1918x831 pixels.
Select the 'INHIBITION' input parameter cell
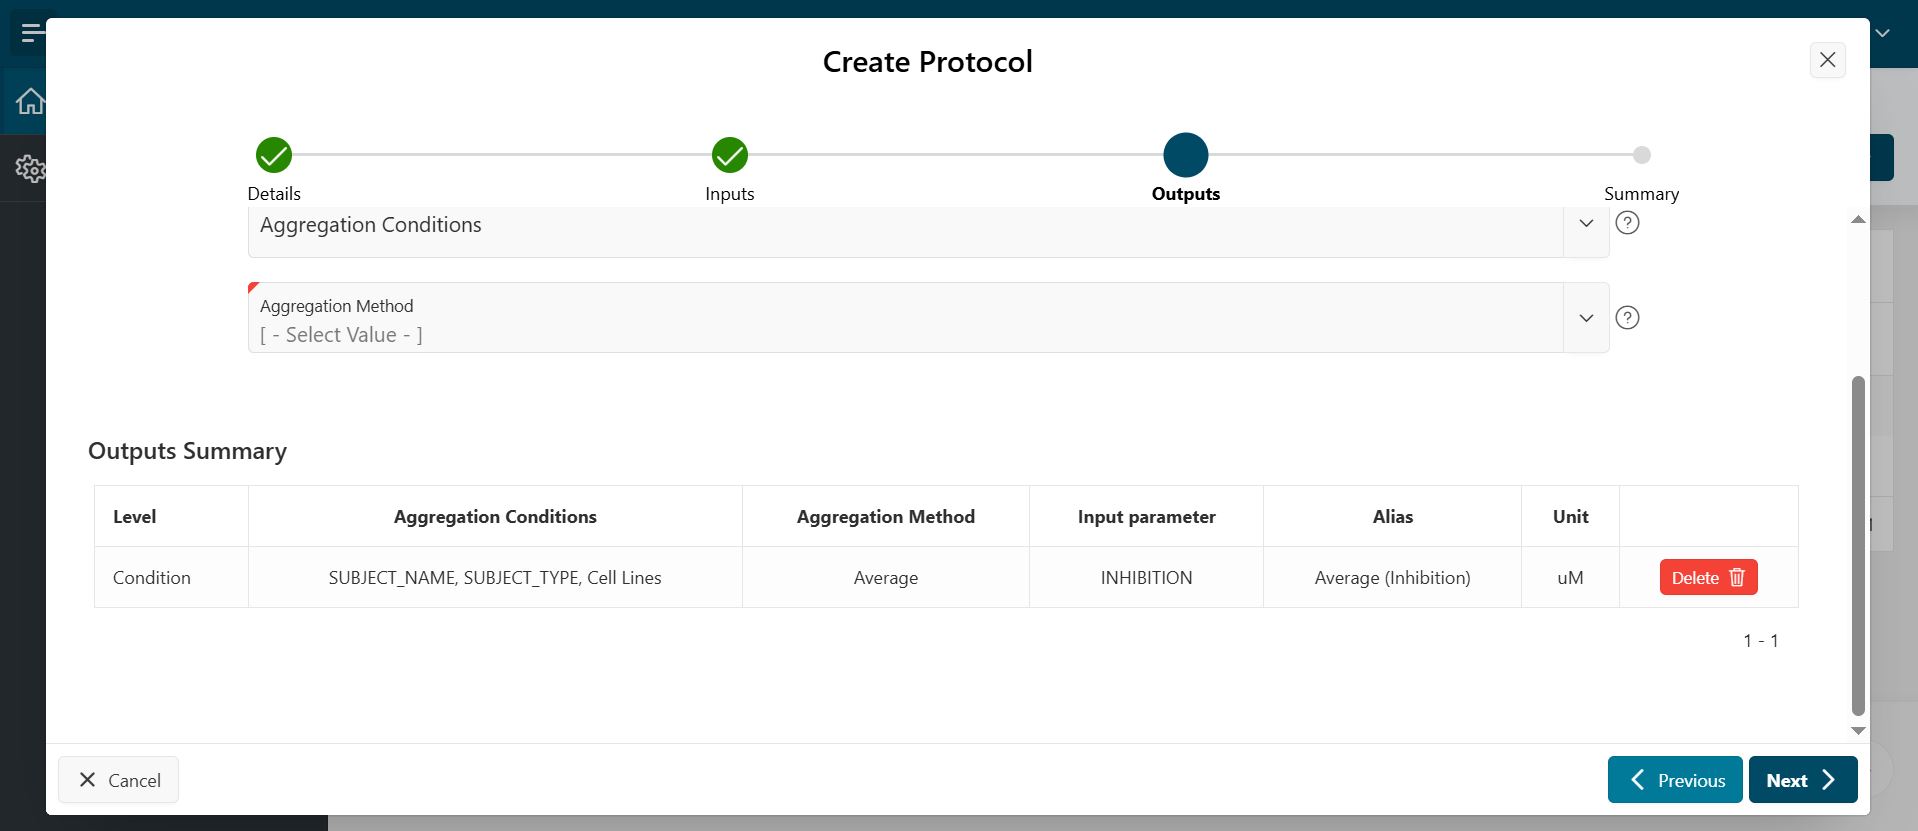tap(1147, 578)
